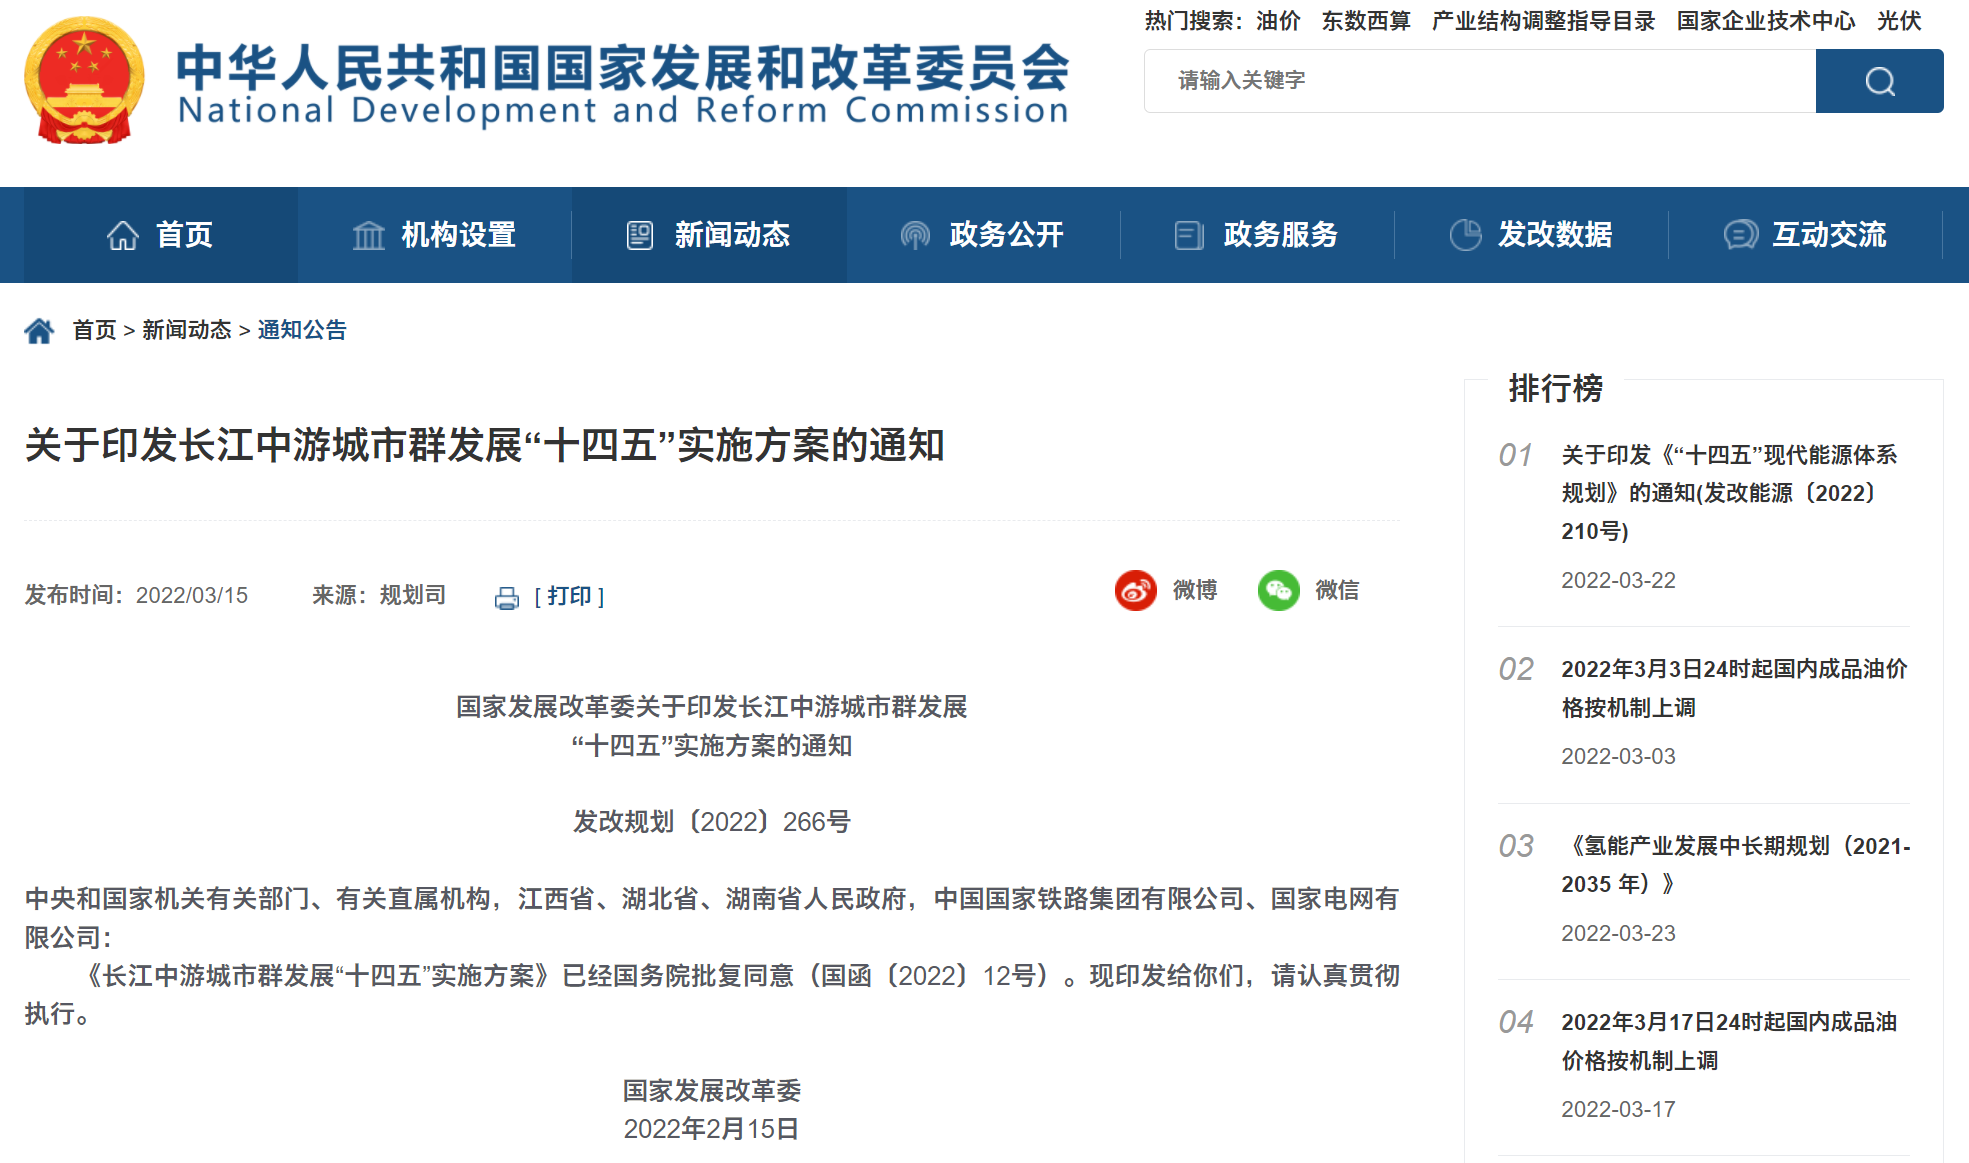1969x1163 pixels.
Task: Open 机构设置 navigation menu
Action: (x=434, y=235)
